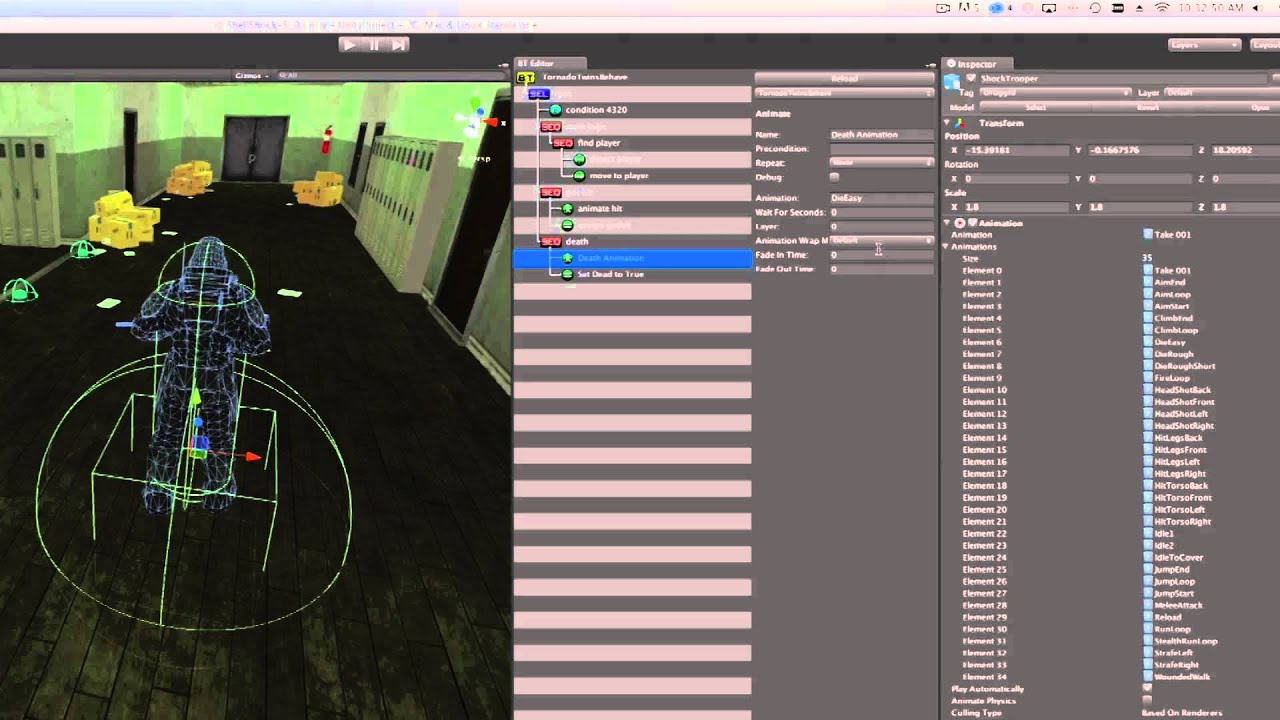
Task: Click green icon in Death Animation row
Action: [x=567, y=258]
